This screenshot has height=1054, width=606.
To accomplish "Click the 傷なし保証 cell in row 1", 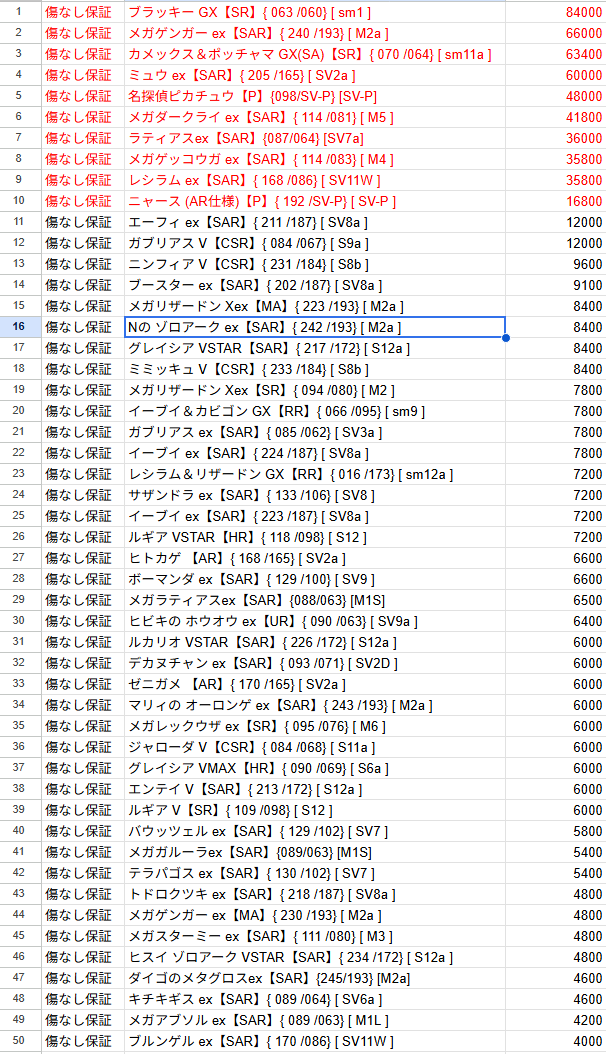I will tap(83, 12).
